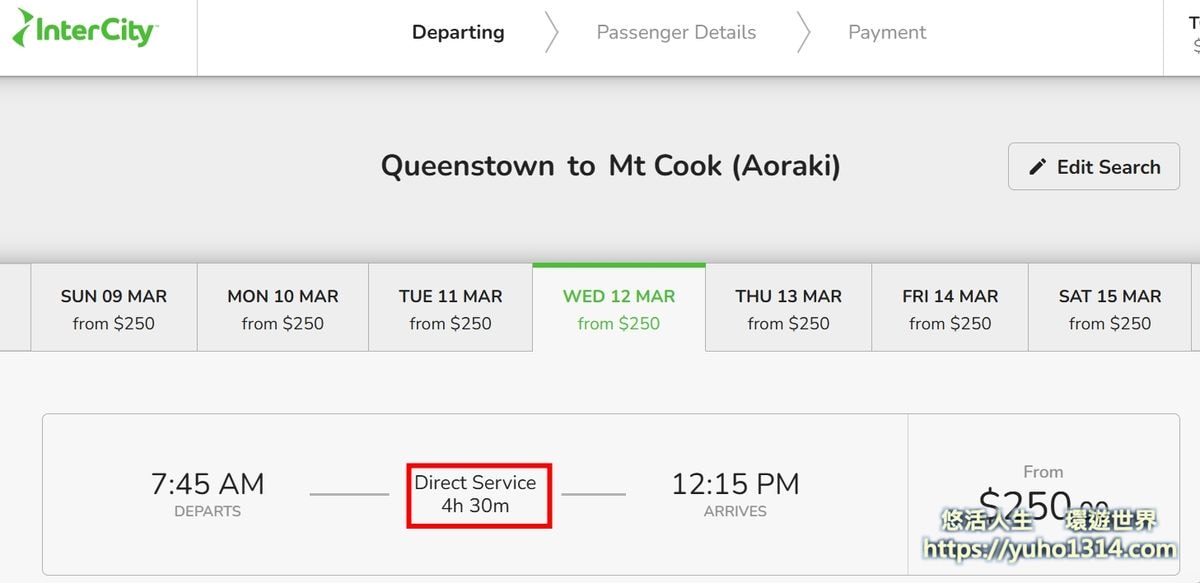Image resolution: width=1200 pixels, height=583 pixels.
Task: Click the Edit Search button
Action: [x=1094, y=167]
